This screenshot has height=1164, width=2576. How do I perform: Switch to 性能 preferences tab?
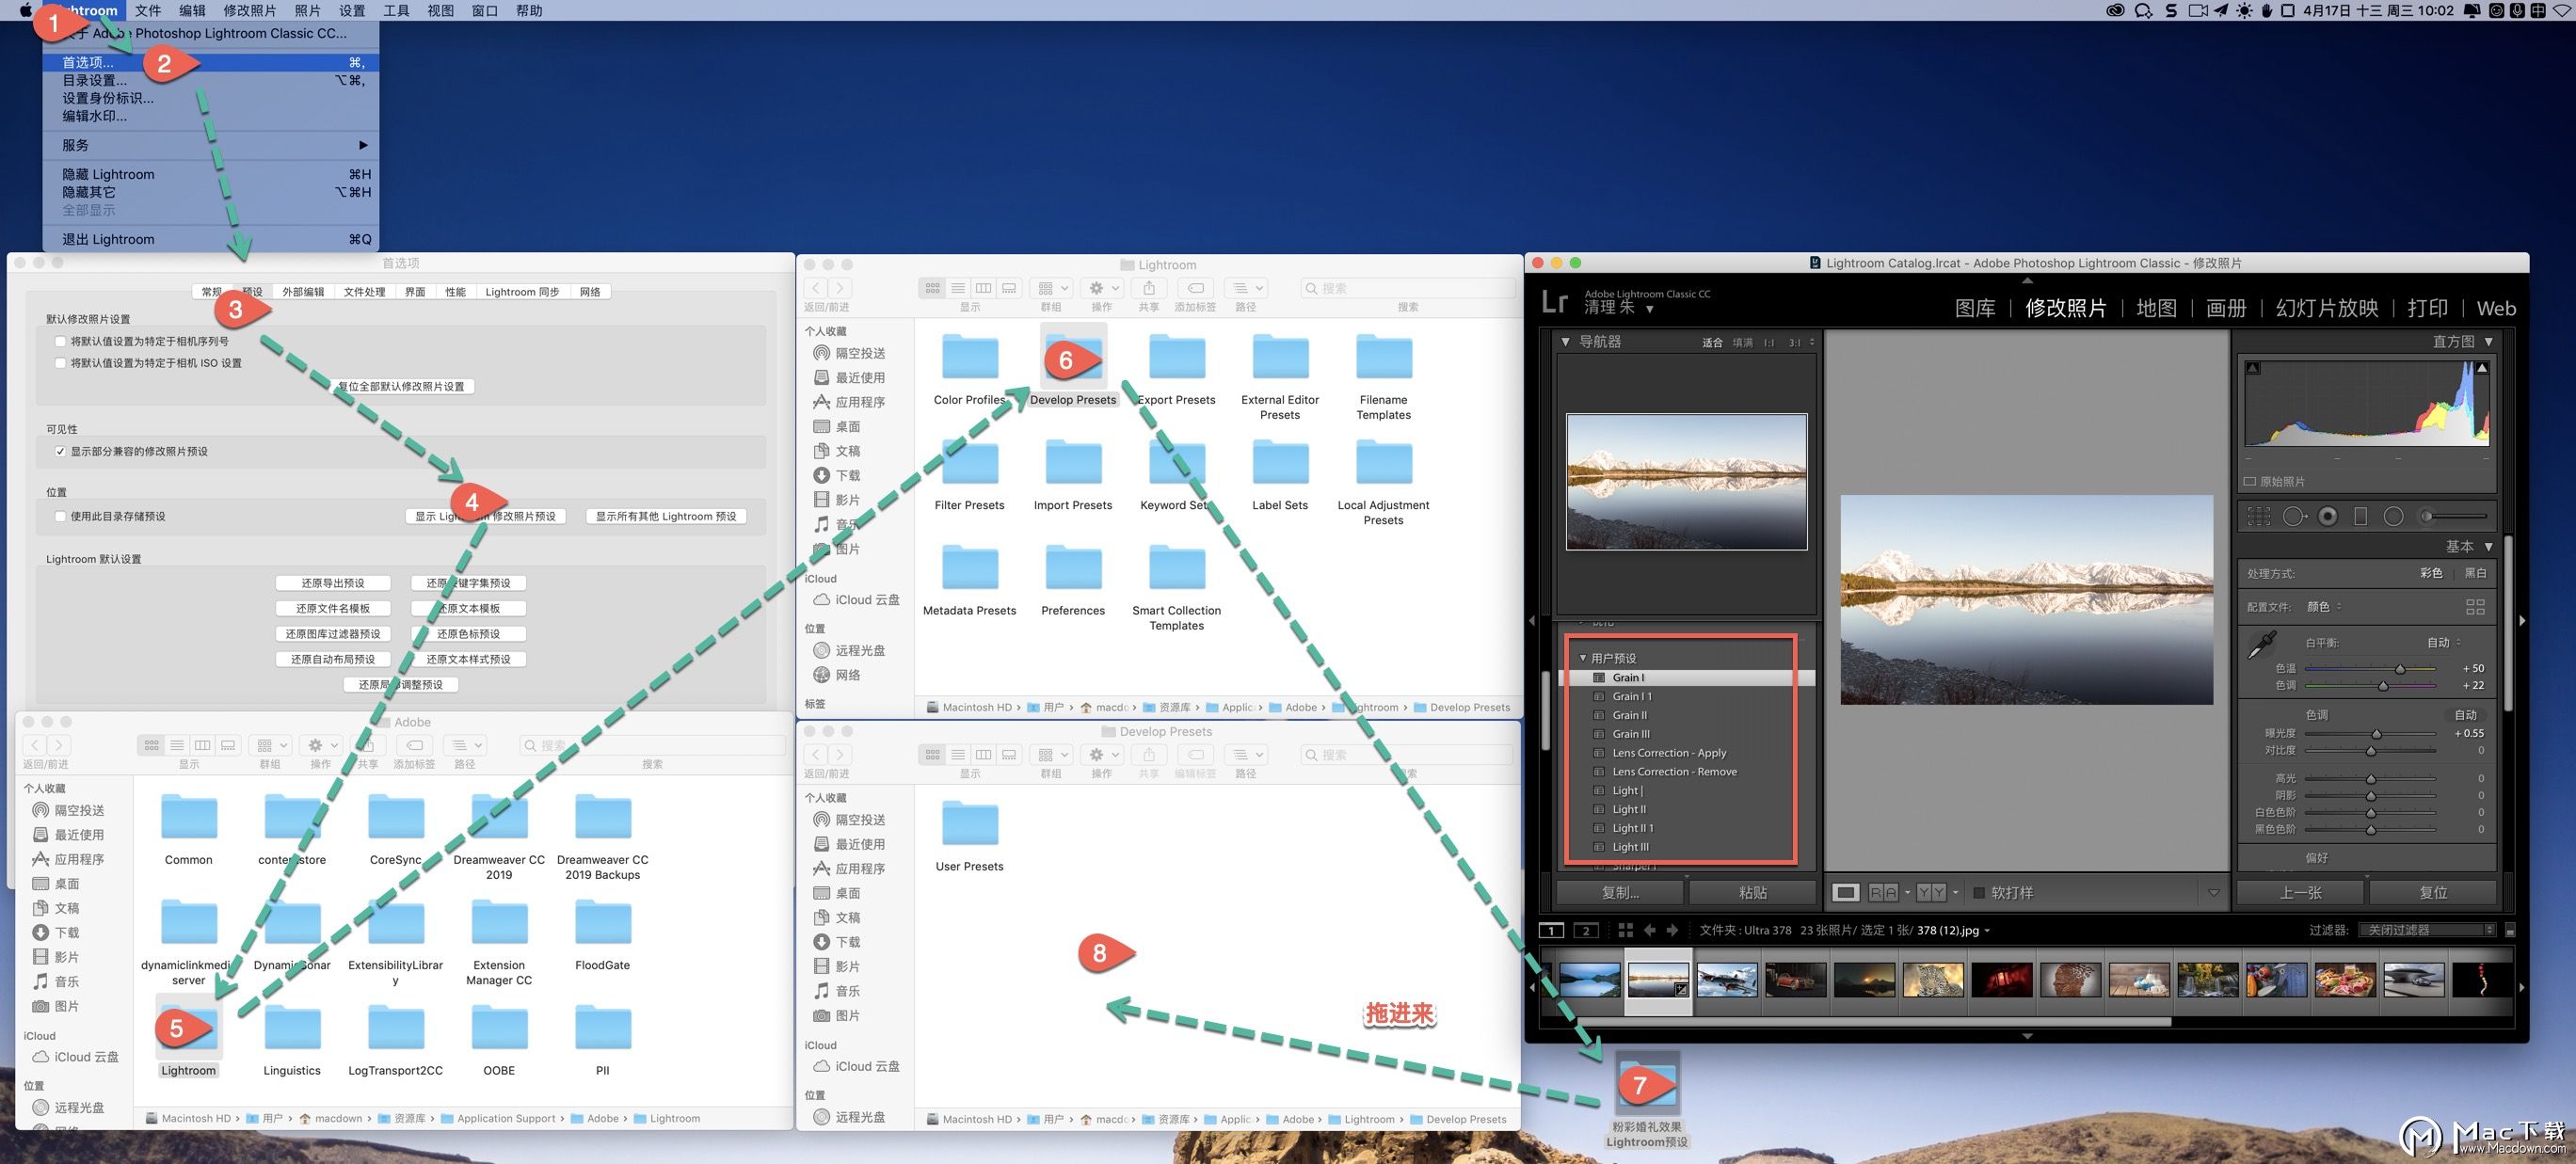455,292
